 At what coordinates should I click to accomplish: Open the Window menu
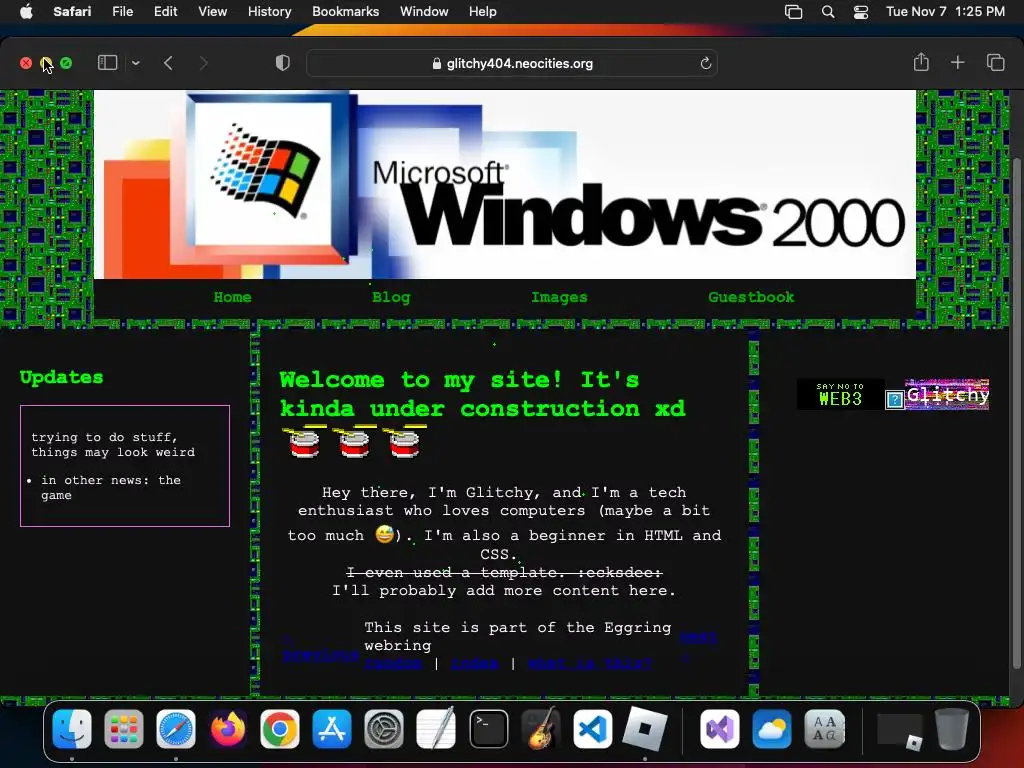click(424, 11)
